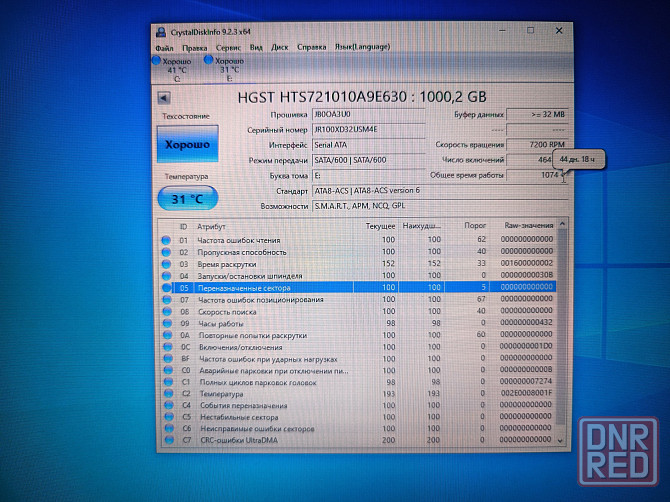Click status icon of attribute 07

(x=167, y=300)
